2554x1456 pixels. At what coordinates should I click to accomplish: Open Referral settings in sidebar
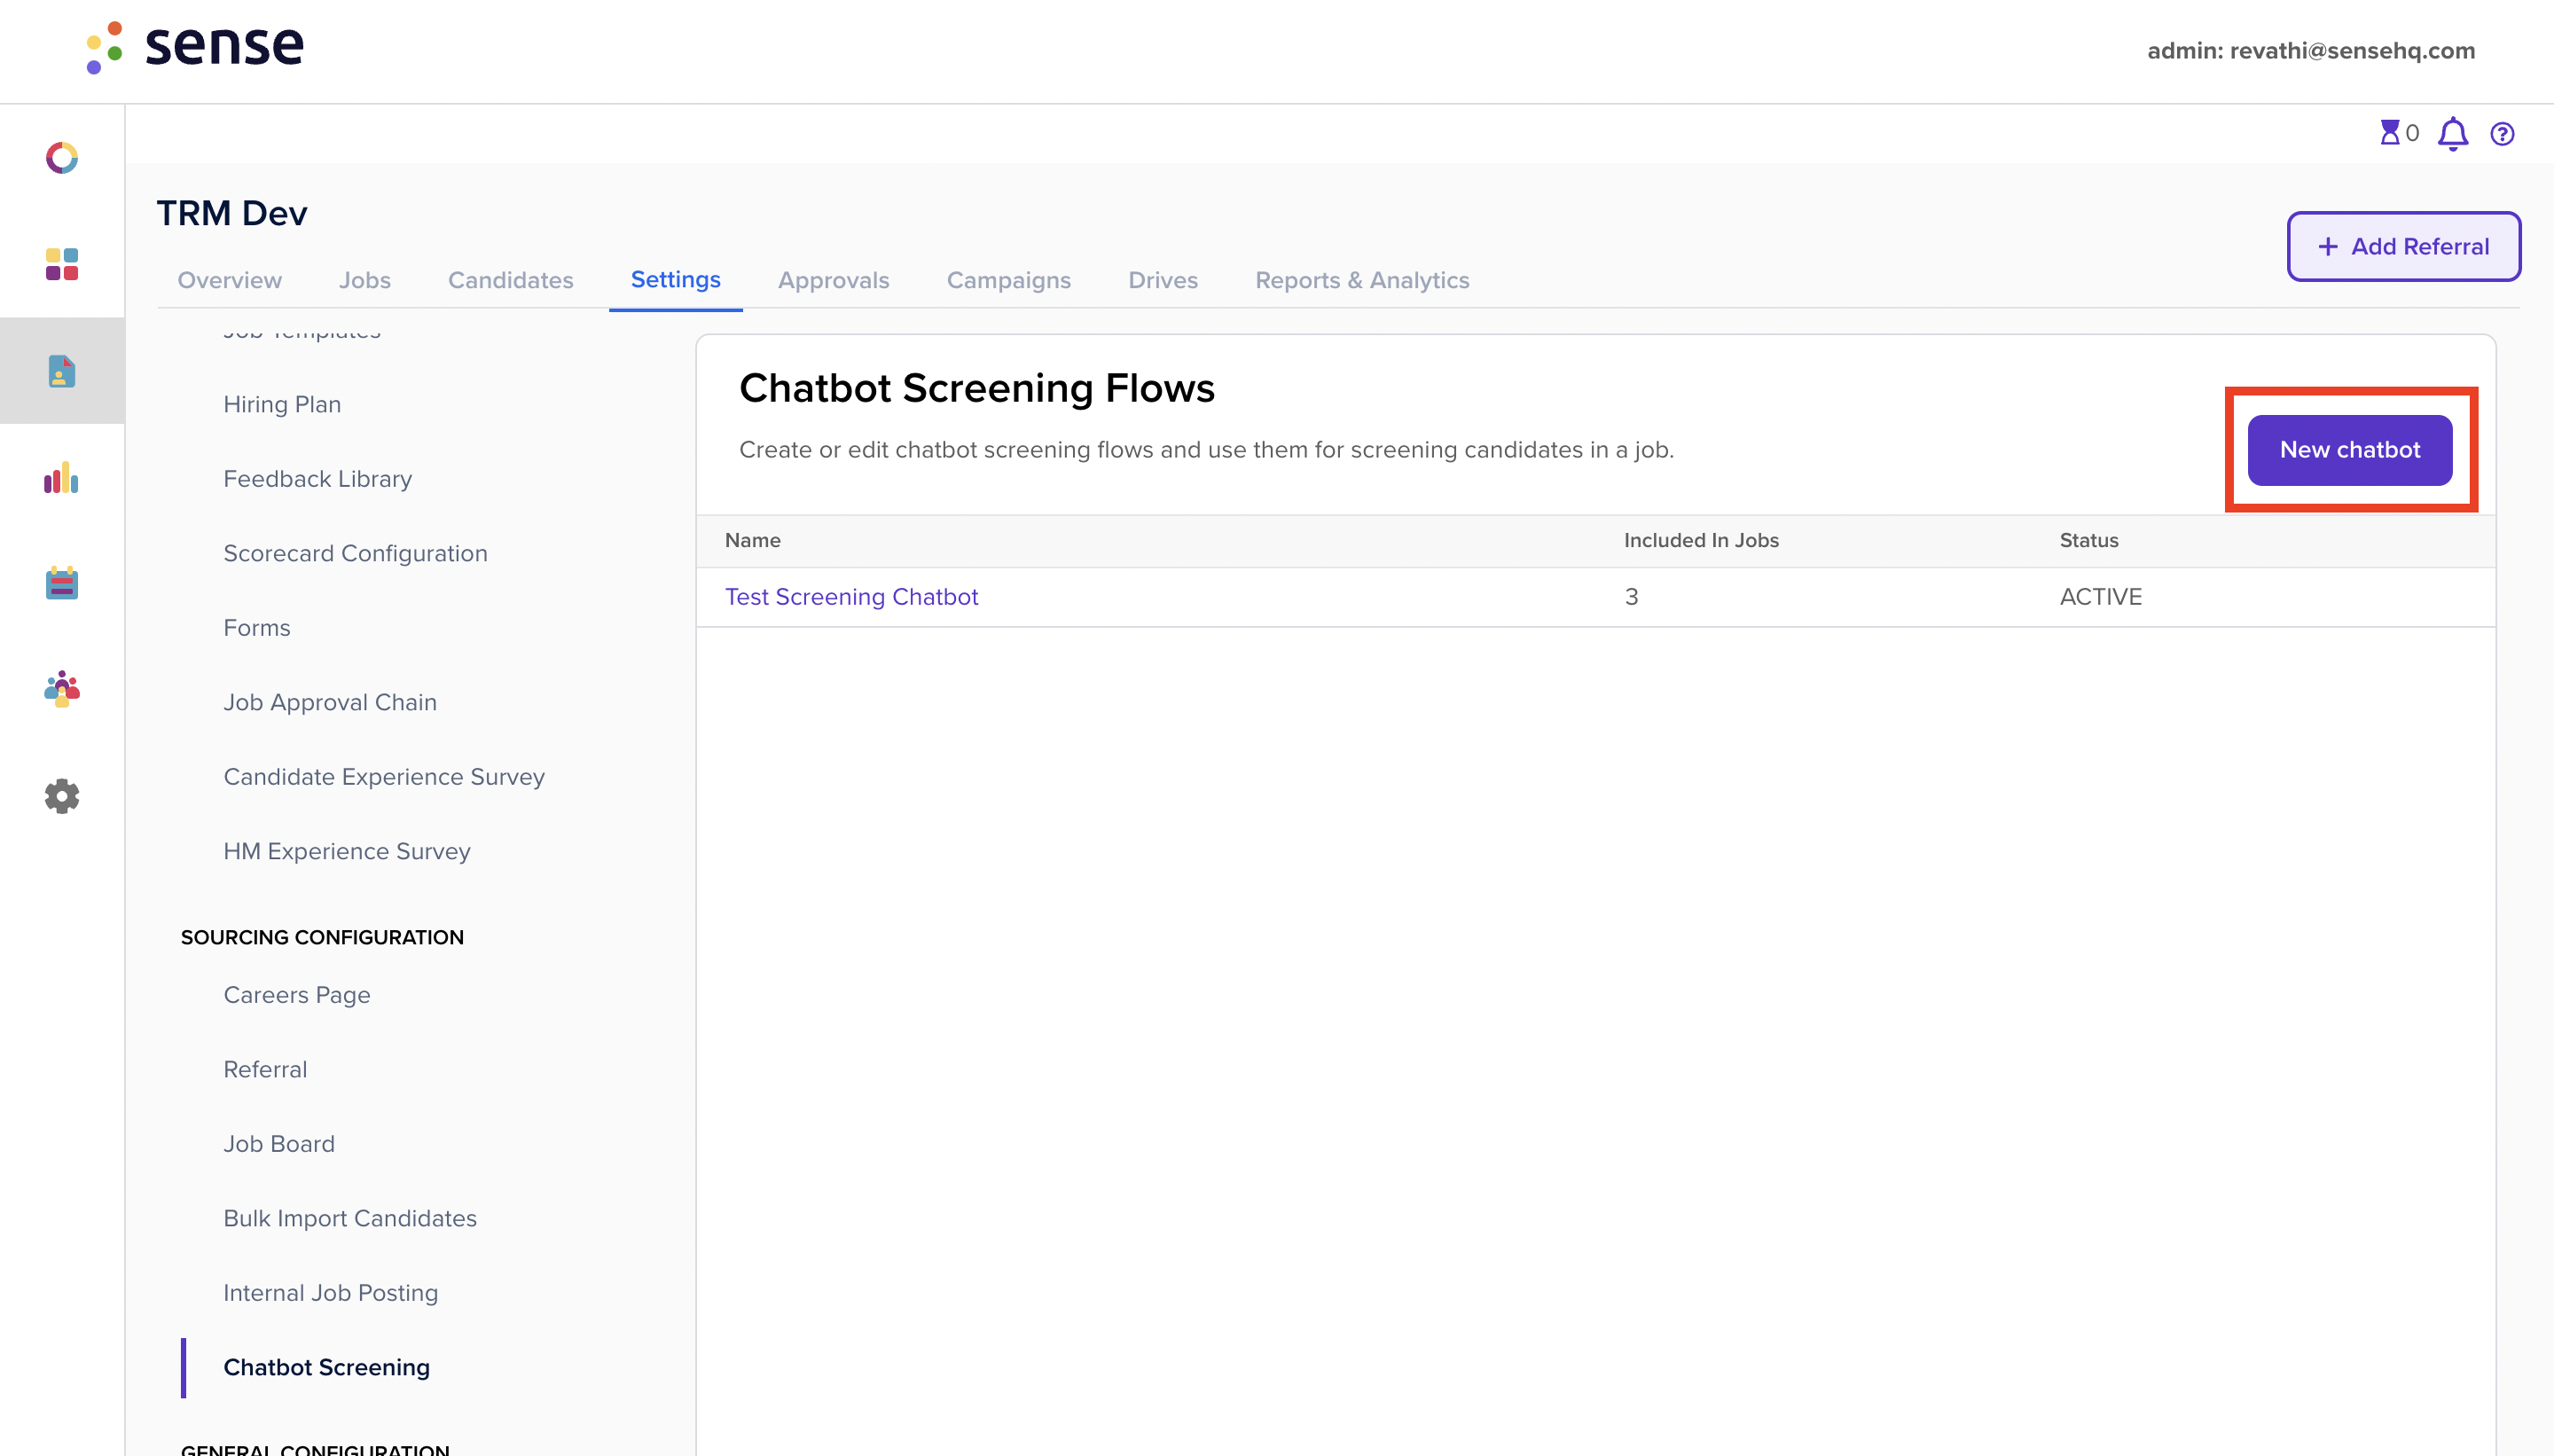(265, 1069)
